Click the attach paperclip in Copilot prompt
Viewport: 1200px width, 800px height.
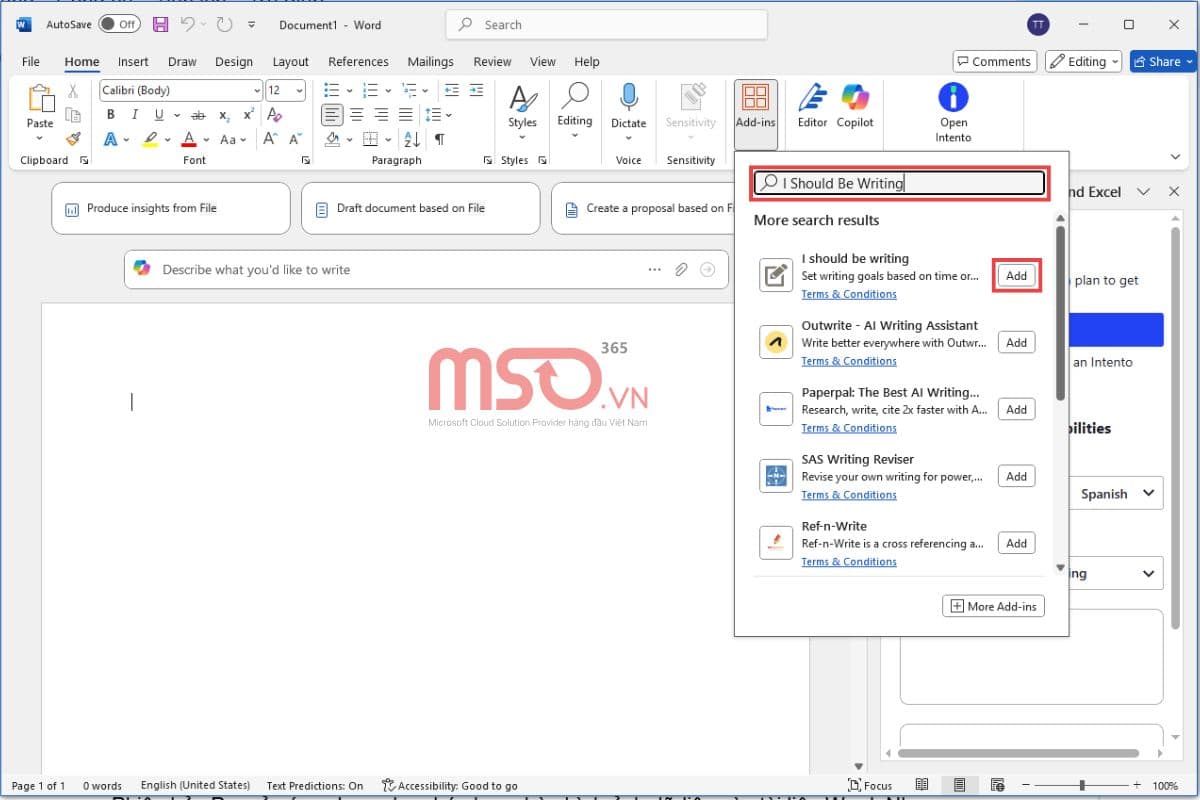681,269
